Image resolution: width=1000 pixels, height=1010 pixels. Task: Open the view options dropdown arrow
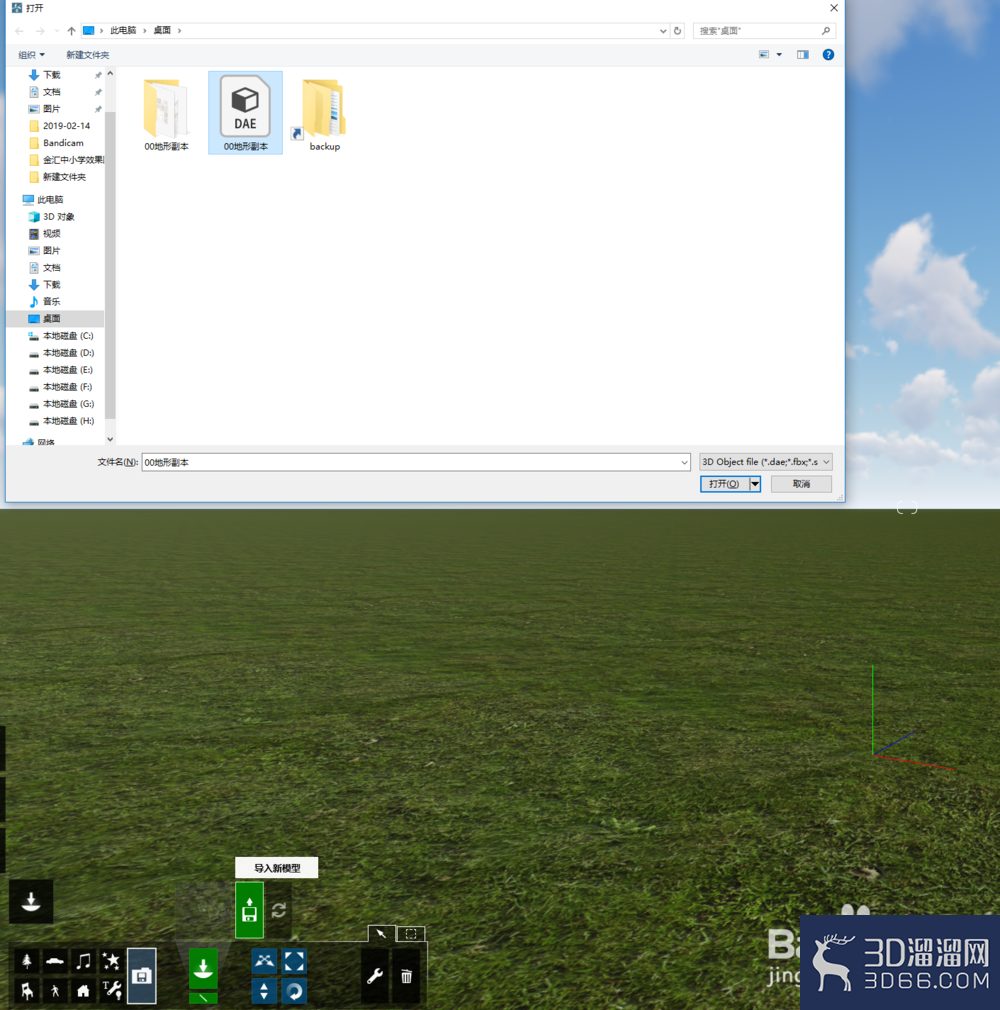pyautogui.click(x=779, y=55)
